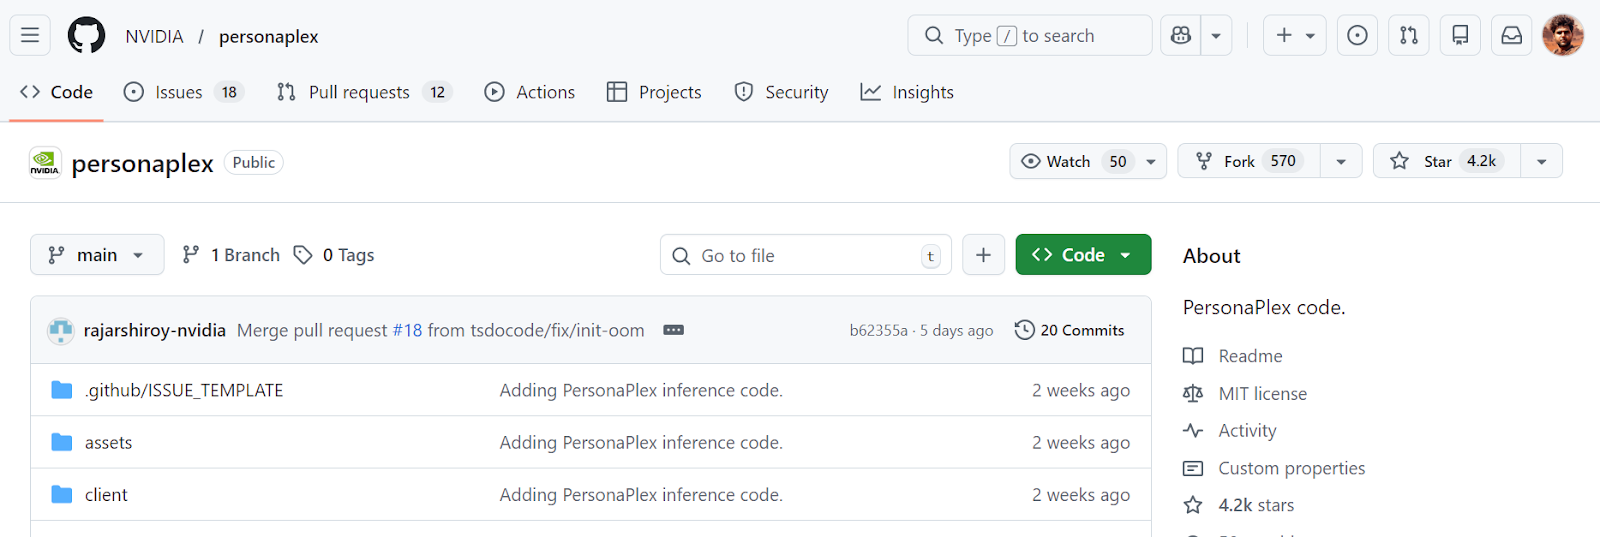Open commit message in the assets row
1600x537 pixels.
point(641,442)
